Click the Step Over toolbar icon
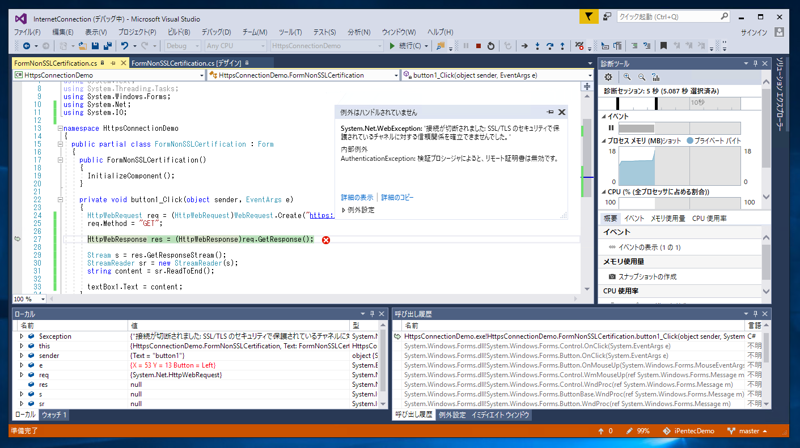The image size is (800, 448). tap(549, 46)
